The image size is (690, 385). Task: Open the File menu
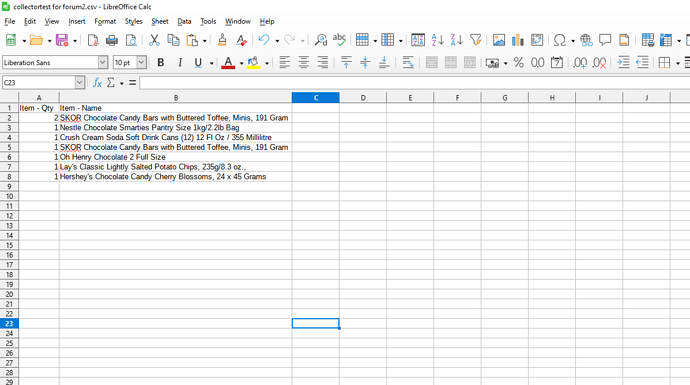tap(10, 21)
